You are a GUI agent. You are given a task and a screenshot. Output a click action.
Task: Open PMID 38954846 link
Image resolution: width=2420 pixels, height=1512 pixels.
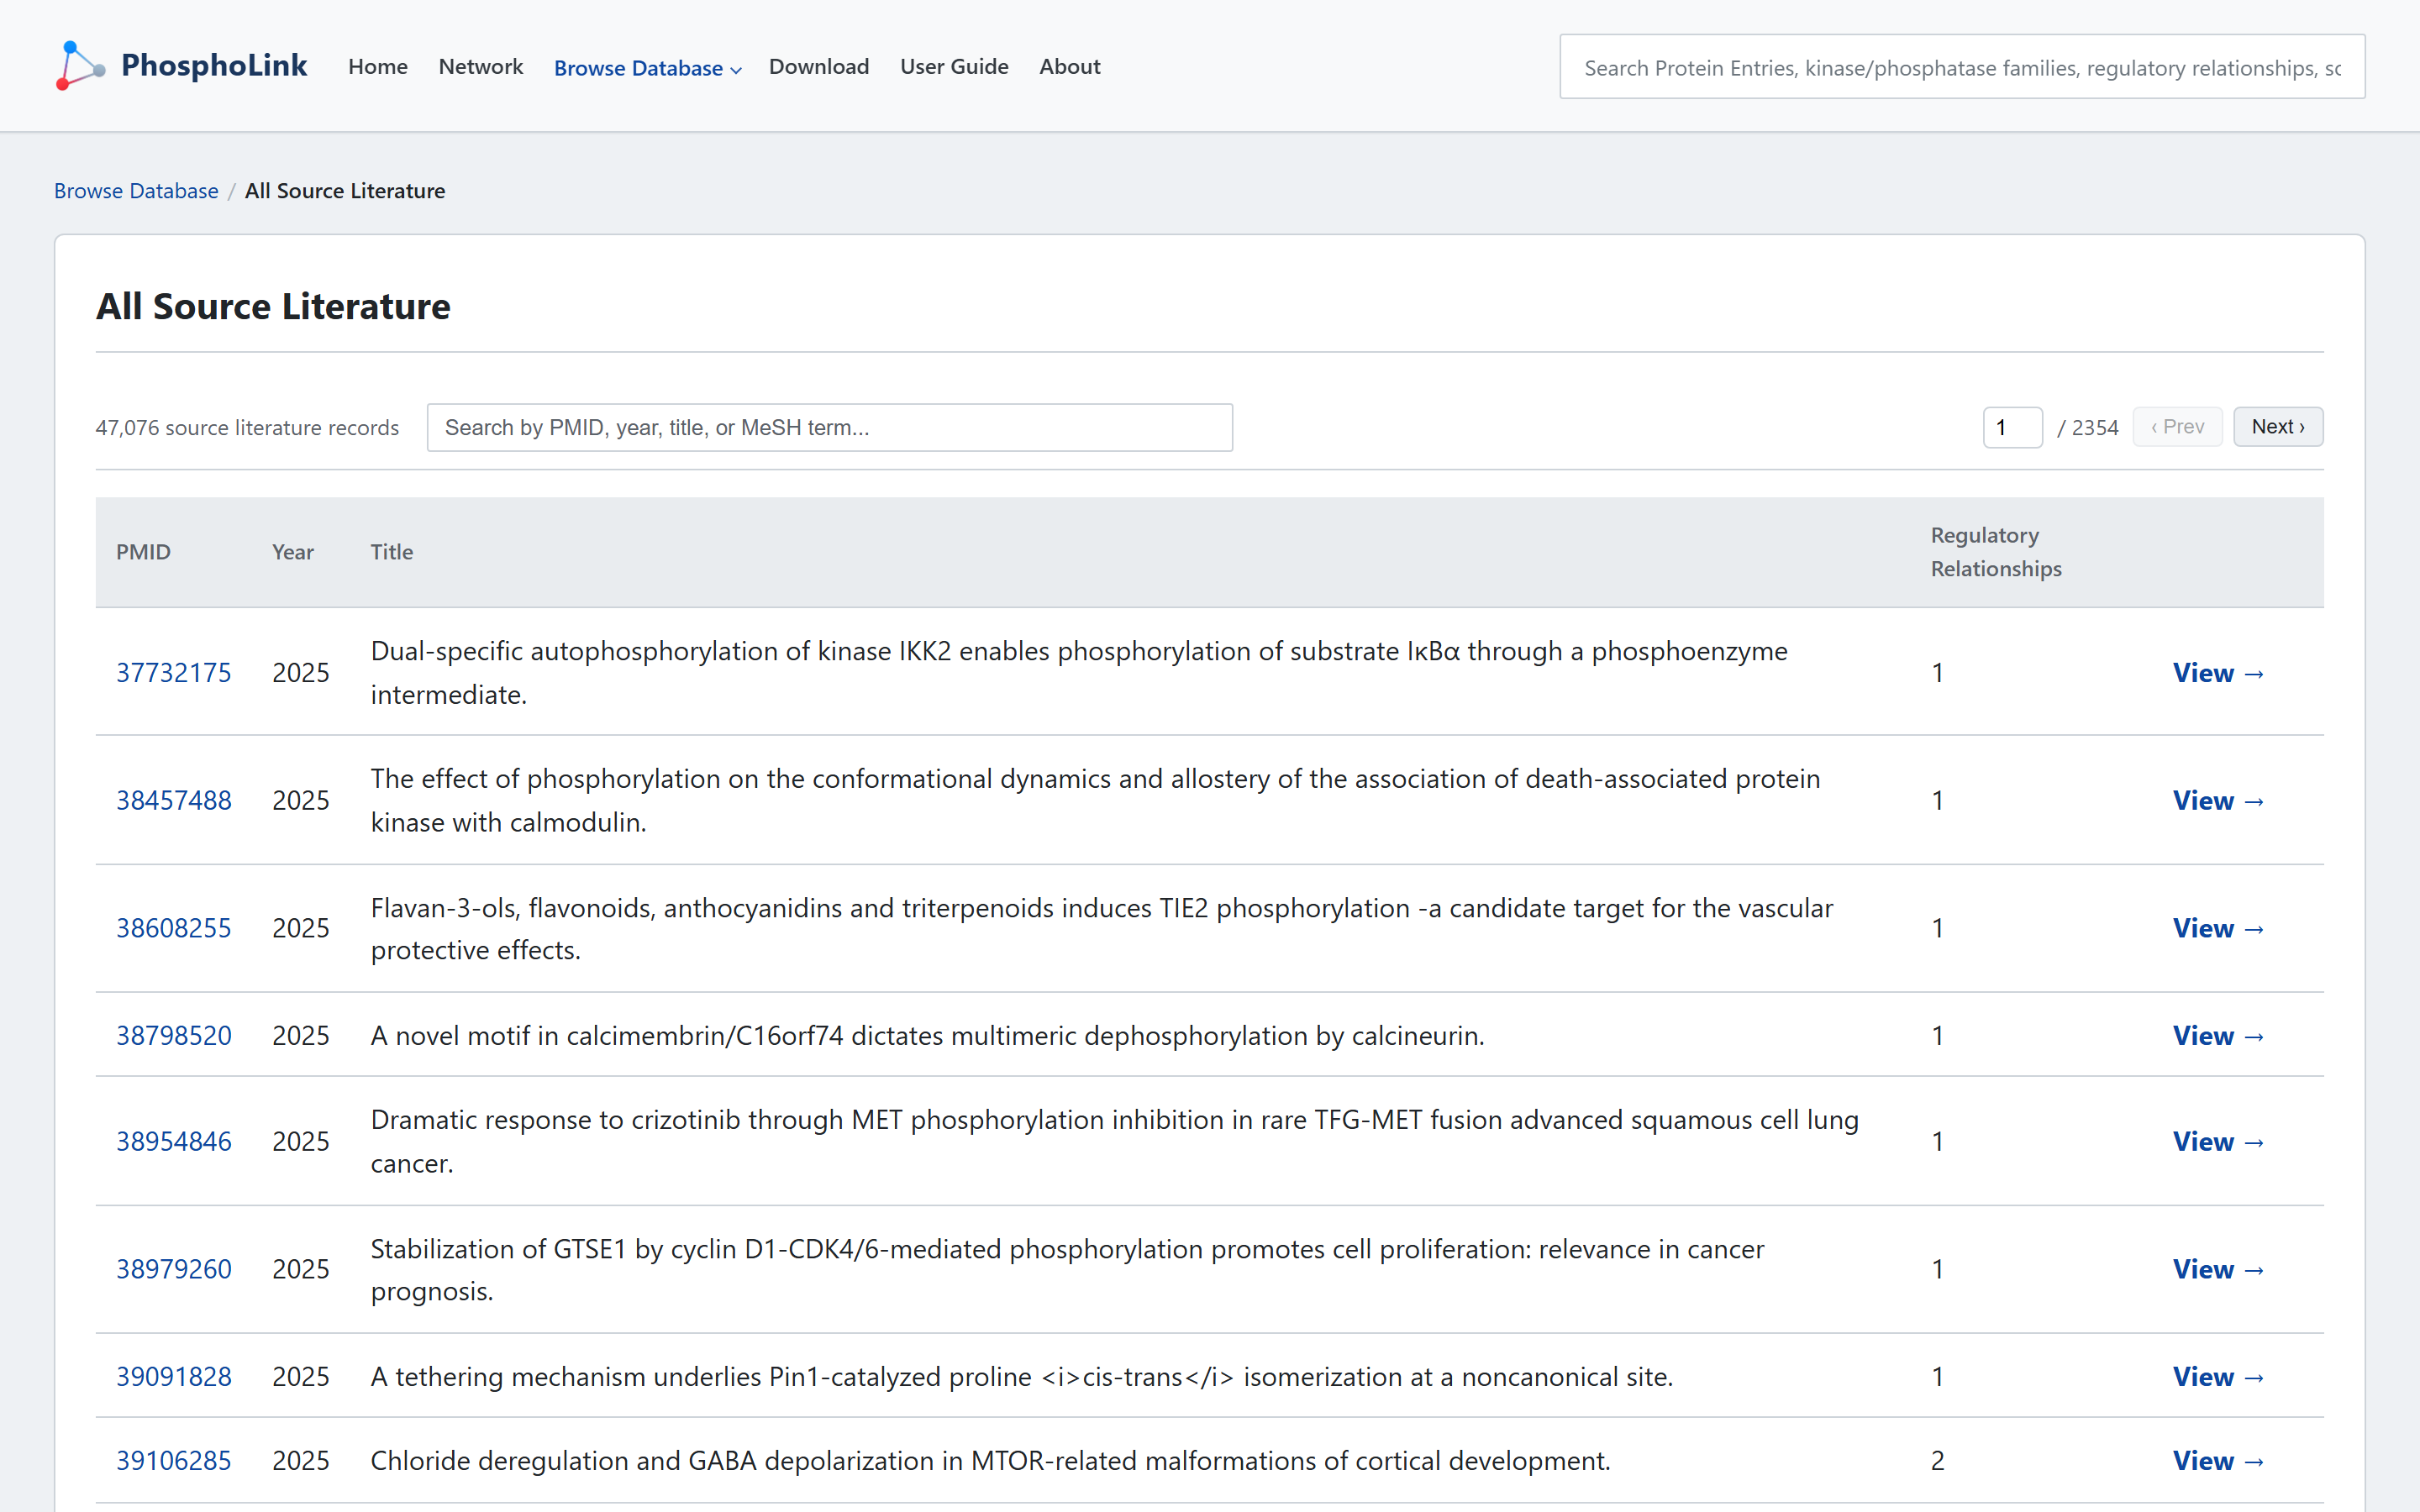point(173,1142)
